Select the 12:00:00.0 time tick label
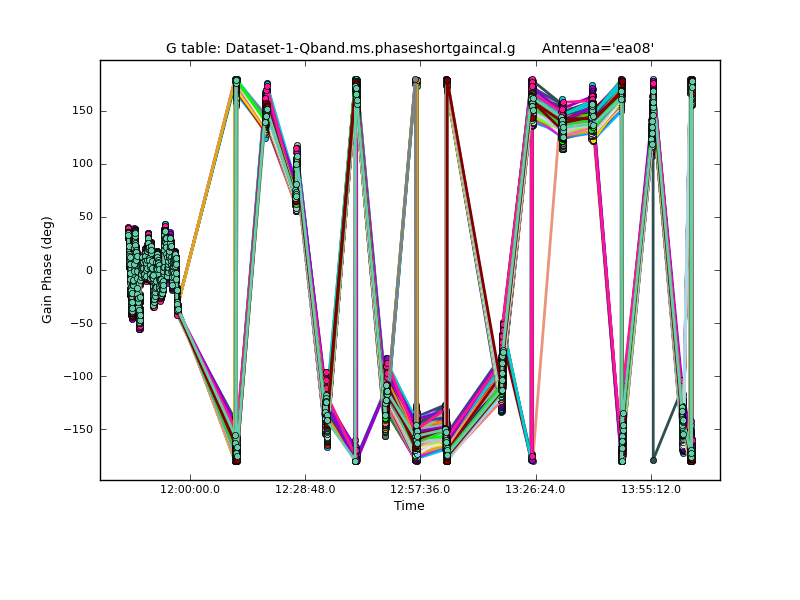The image size is (800, 600). [190, 489]
